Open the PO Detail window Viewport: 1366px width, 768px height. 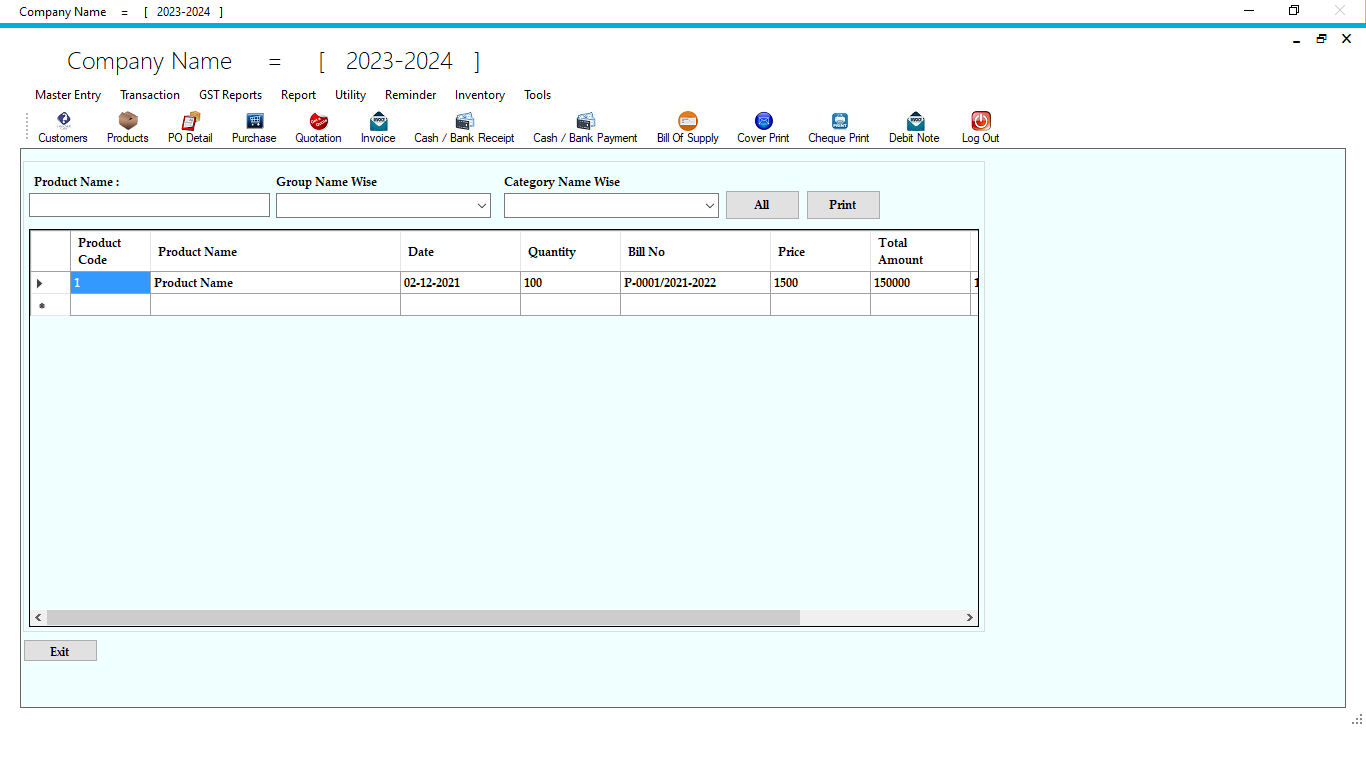[189, 127]
